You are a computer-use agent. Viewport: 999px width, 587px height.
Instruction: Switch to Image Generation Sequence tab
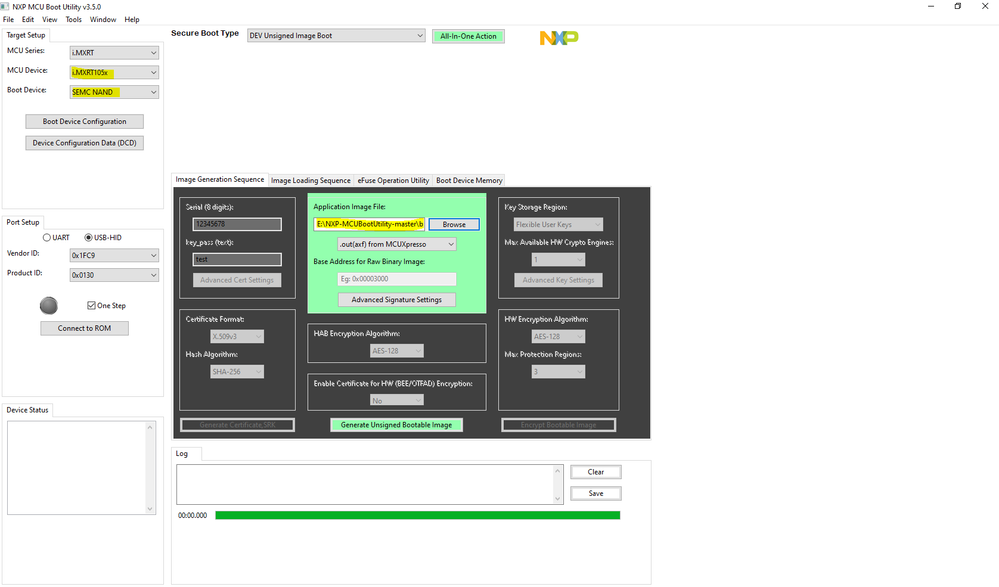220,180
